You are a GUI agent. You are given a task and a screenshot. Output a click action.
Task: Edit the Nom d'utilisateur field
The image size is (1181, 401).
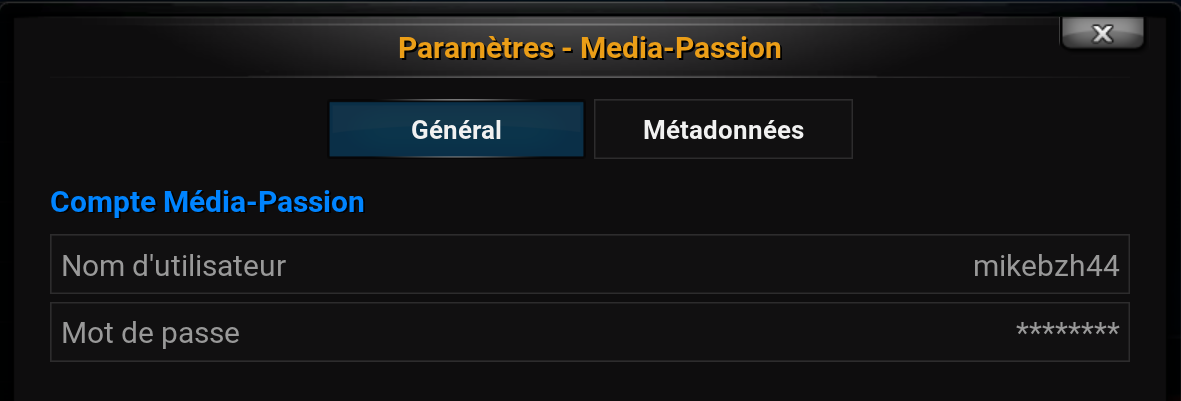click(589, 265)
